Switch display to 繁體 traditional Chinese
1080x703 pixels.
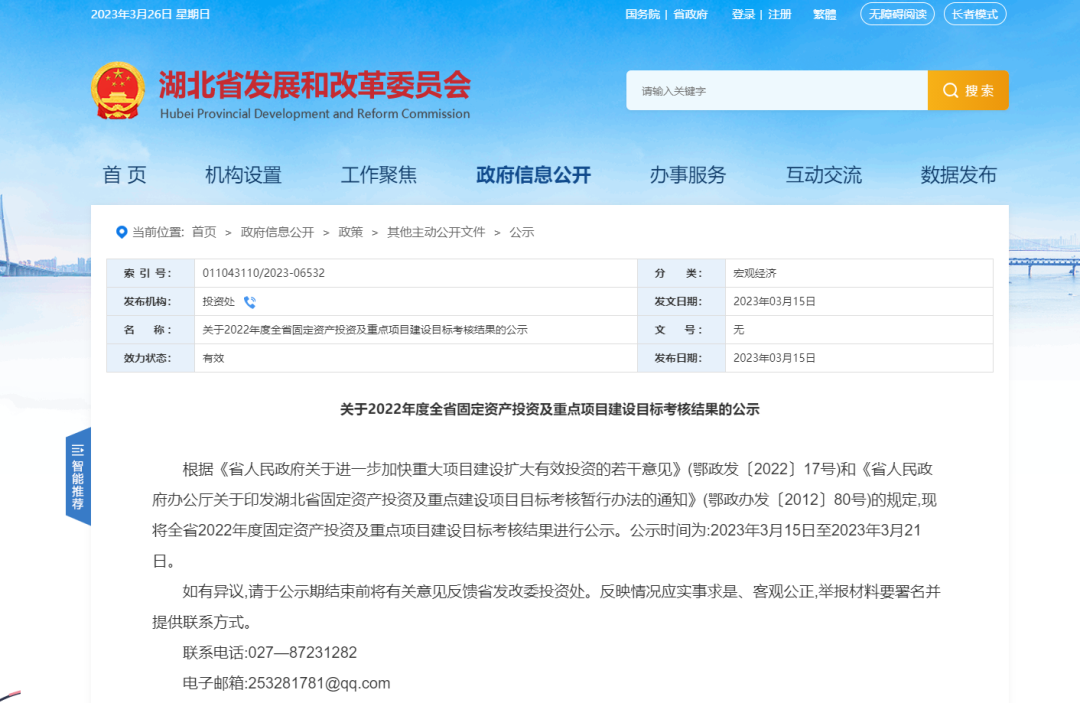824,14
